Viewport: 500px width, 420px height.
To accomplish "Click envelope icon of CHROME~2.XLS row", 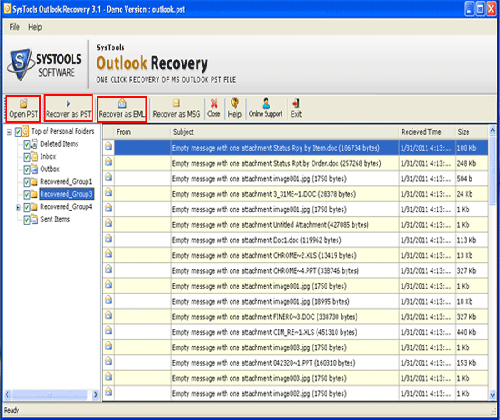I will [x=108, y=254].
